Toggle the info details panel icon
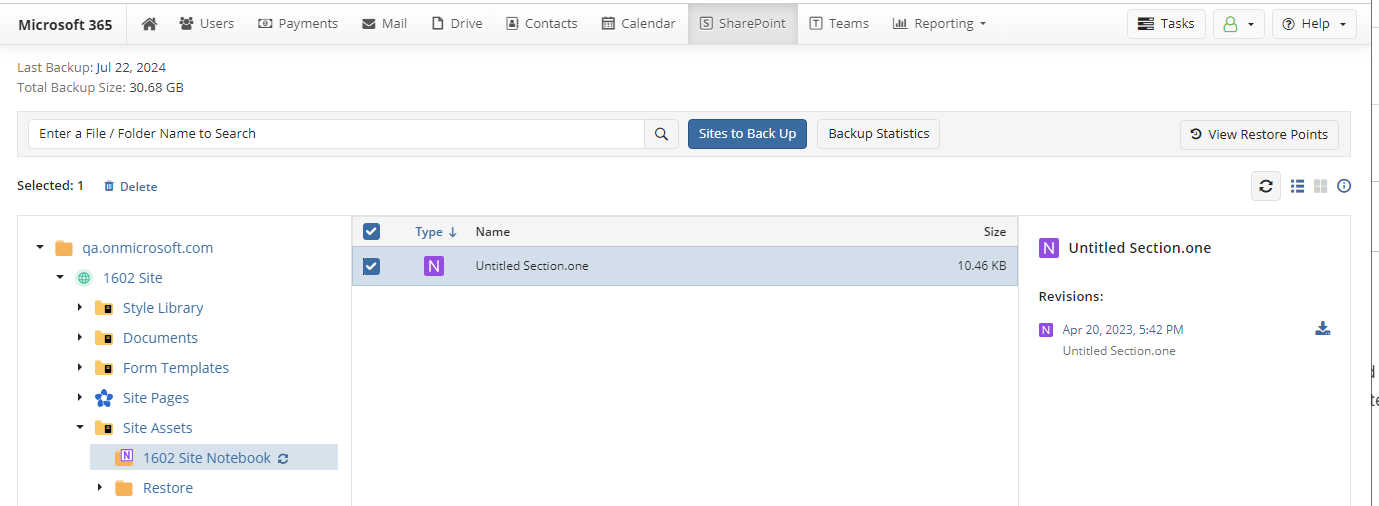The height and width of the screenshot is (506, 1379). pos(1344,186)
